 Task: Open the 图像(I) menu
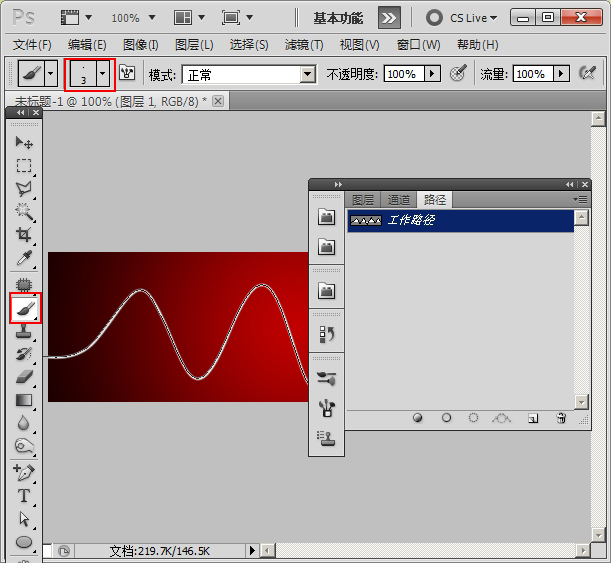point(140,45)
